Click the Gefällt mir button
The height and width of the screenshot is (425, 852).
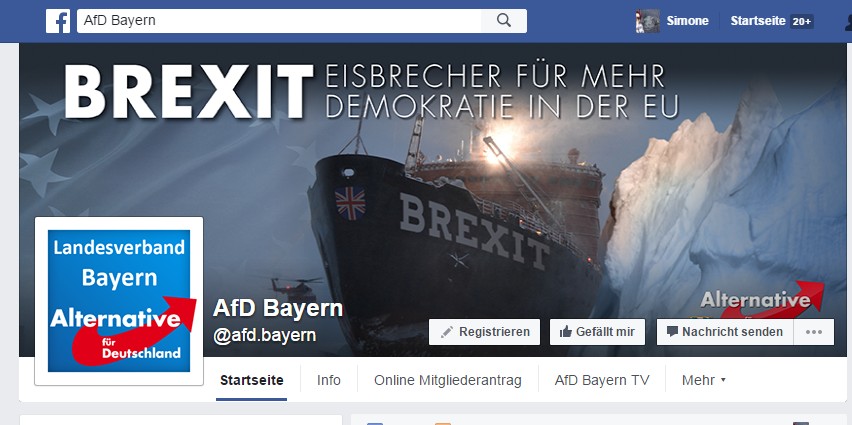point(597,332)
